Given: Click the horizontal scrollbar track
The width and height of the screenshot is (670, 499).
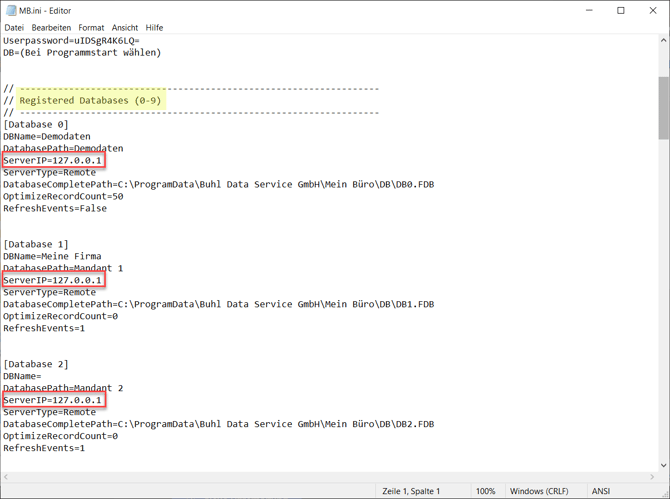Looking at the screenshot, I should click(x=330, y=477).
